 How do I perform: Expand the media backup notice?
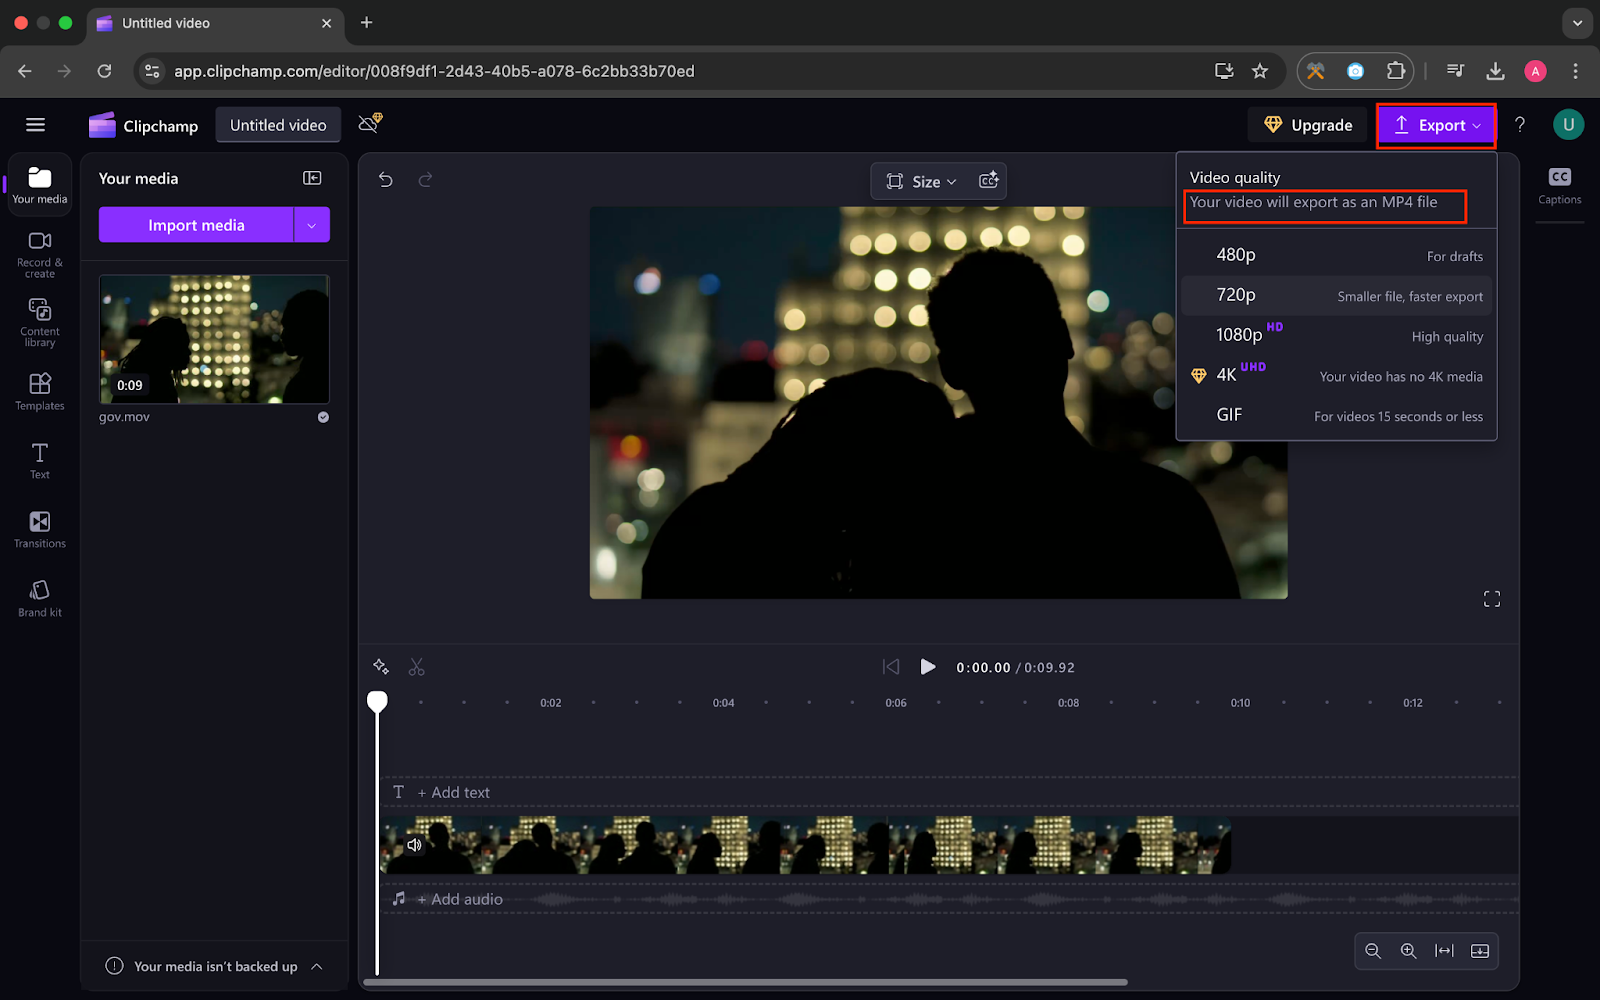click(317, 966)
